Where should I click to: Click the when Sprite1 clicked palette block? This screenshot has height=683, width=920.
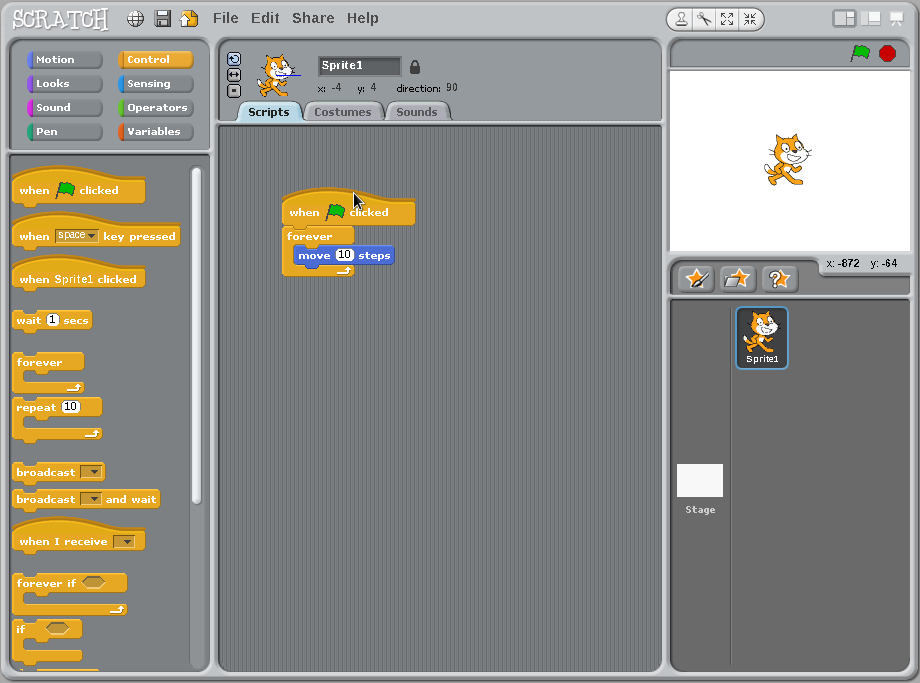coord(79,276)
